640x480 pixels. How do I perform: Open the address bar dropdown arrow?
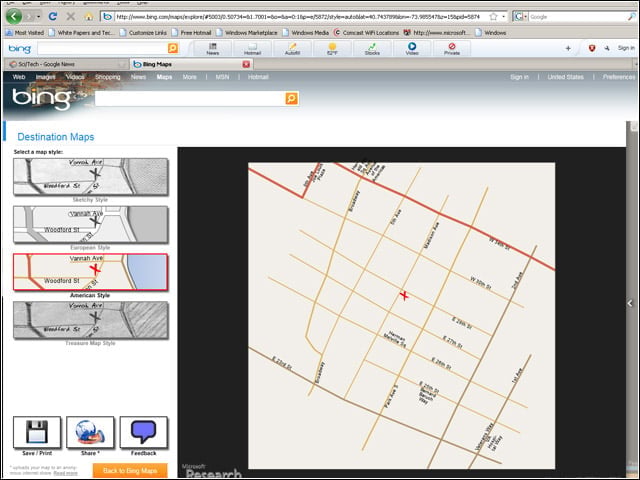pos(504,17)
